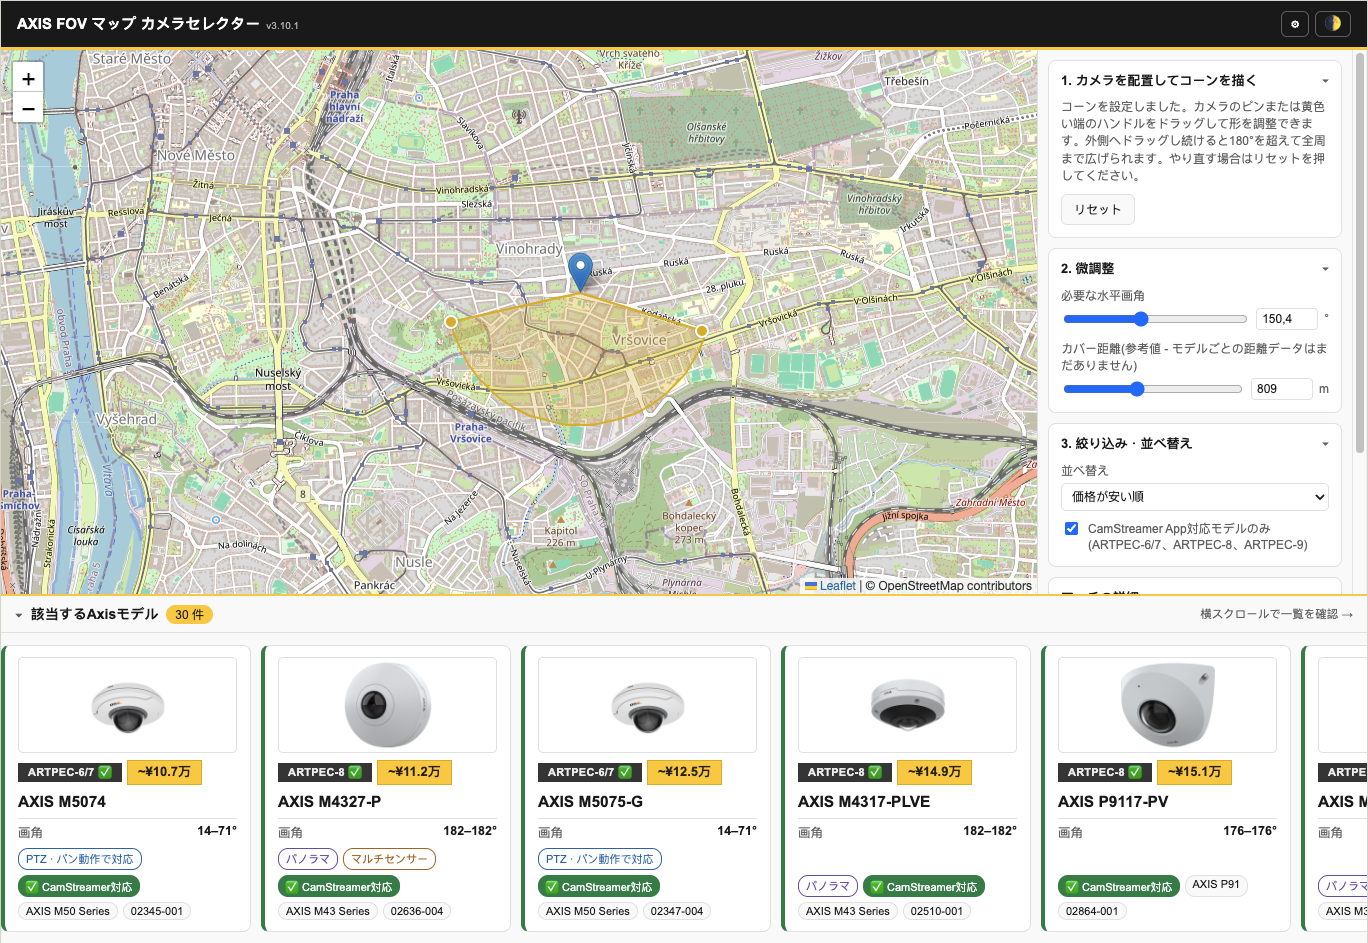Edit the 150,4 angle input field
The width and height of the screenshot is (1368, 943).
1286,319
